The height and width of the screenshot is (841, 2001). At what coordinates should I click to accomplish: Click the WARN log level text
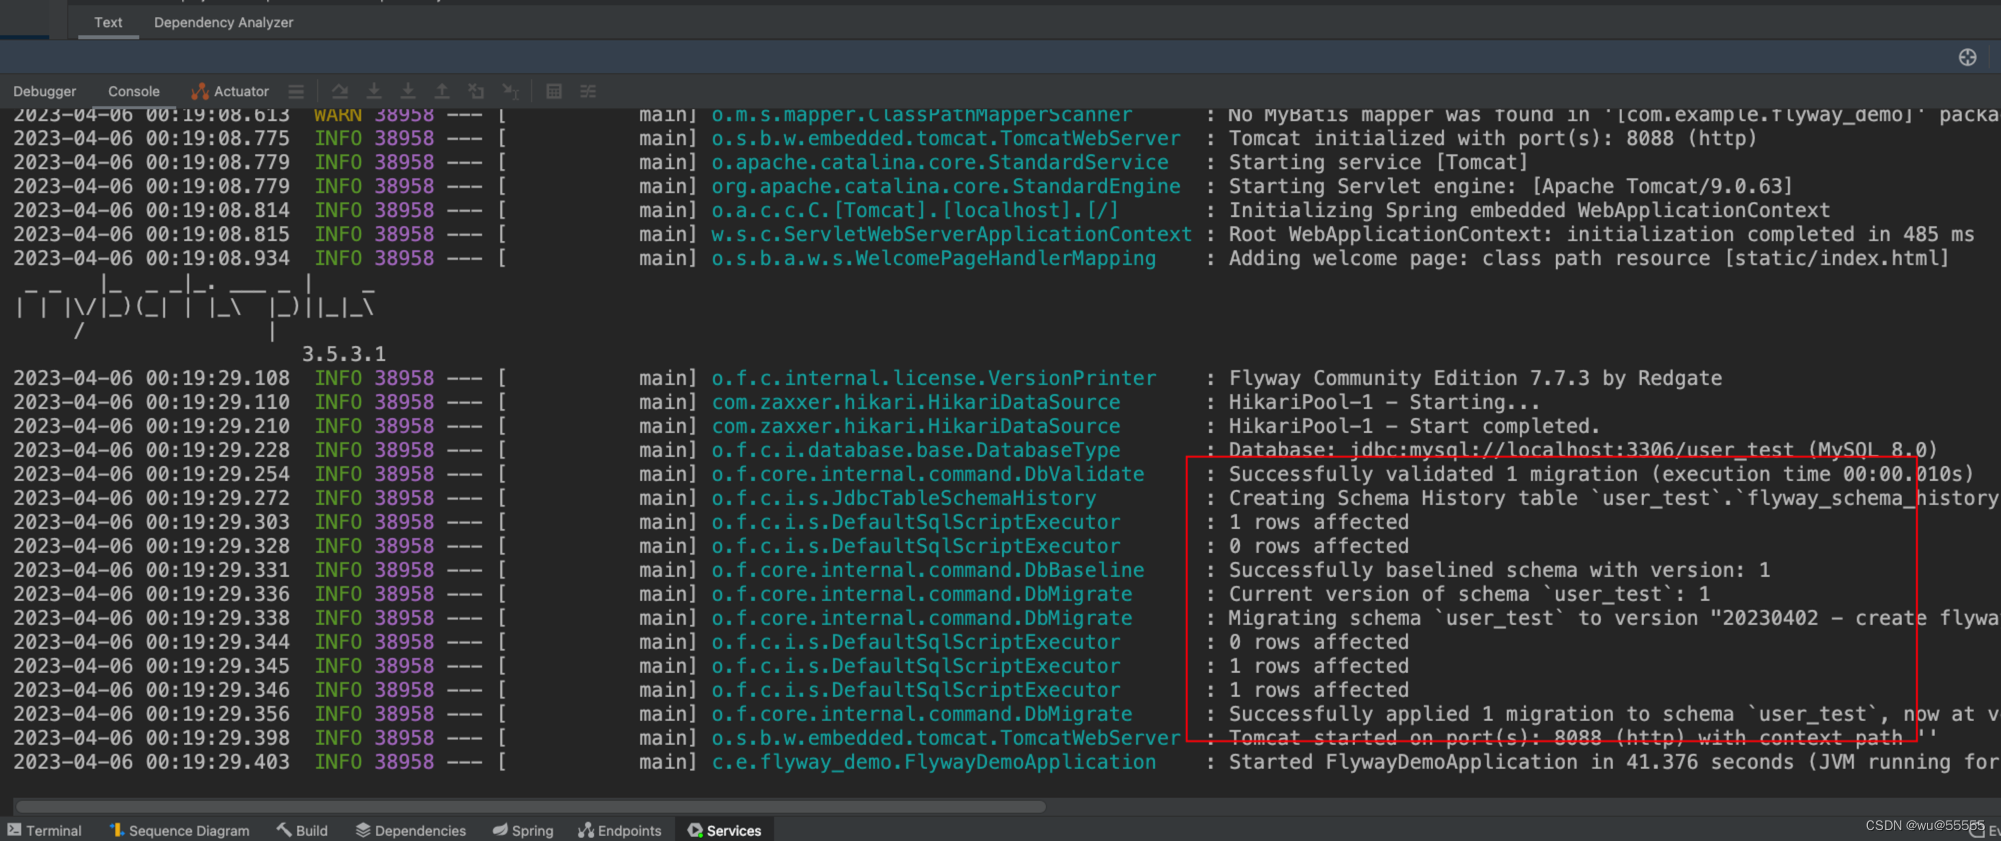click(x=338, y=115)
